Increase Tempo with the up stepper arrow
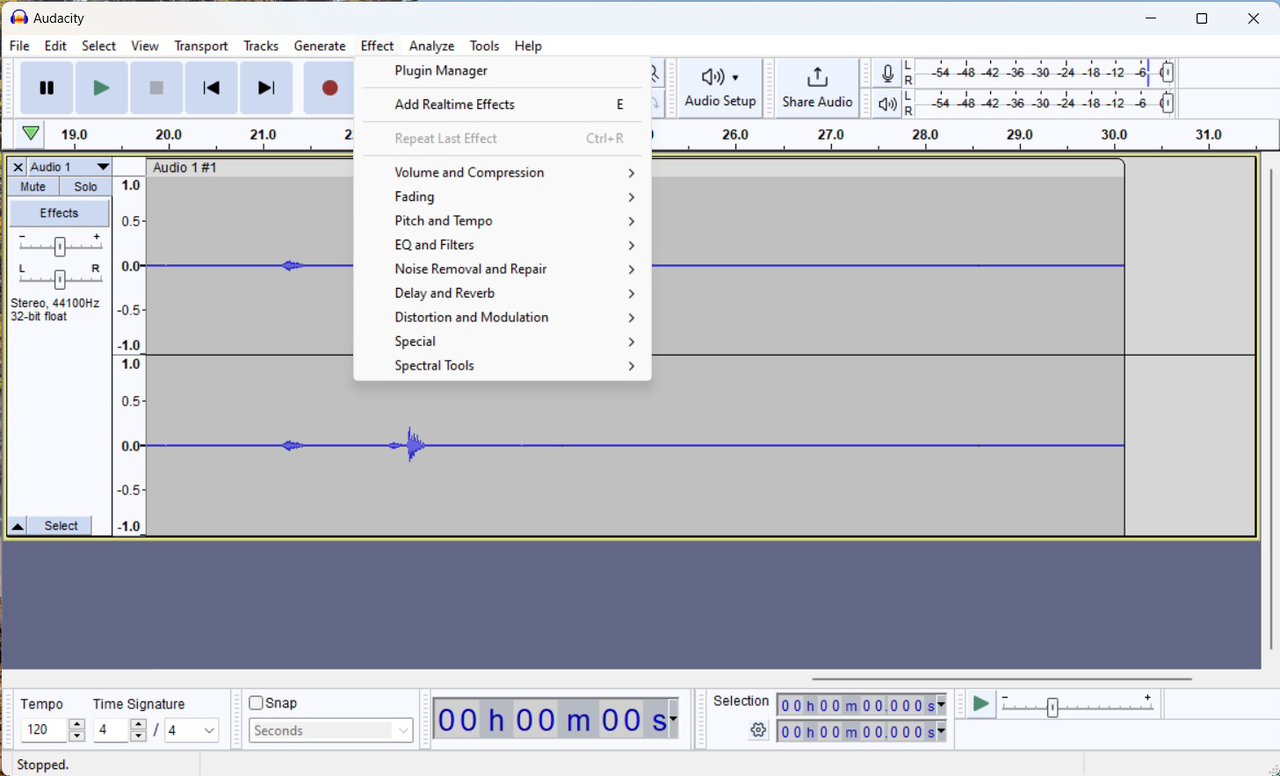1280x776 pixels. (x=78, y=723)
